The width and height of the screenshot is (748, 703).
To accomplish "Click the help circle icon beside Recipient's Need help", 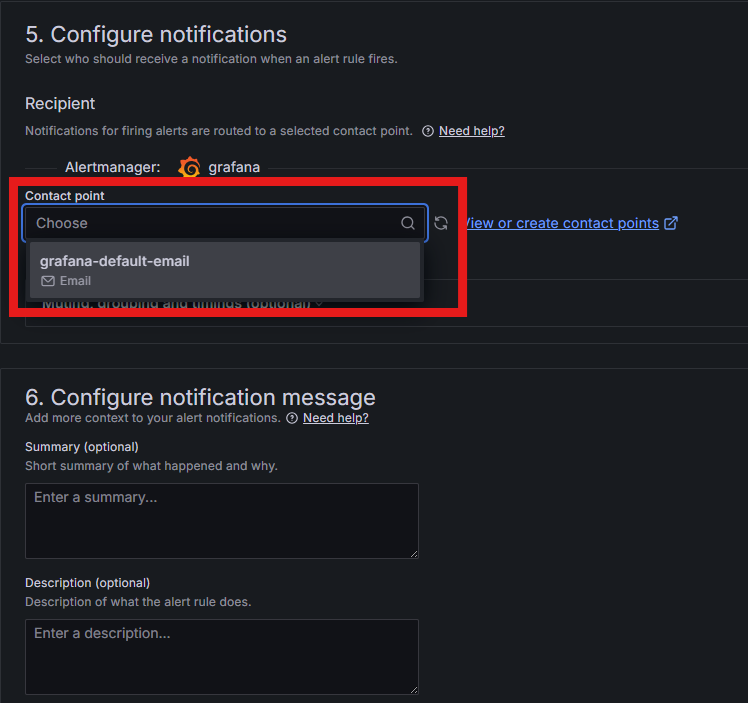I will coord(428,131).
